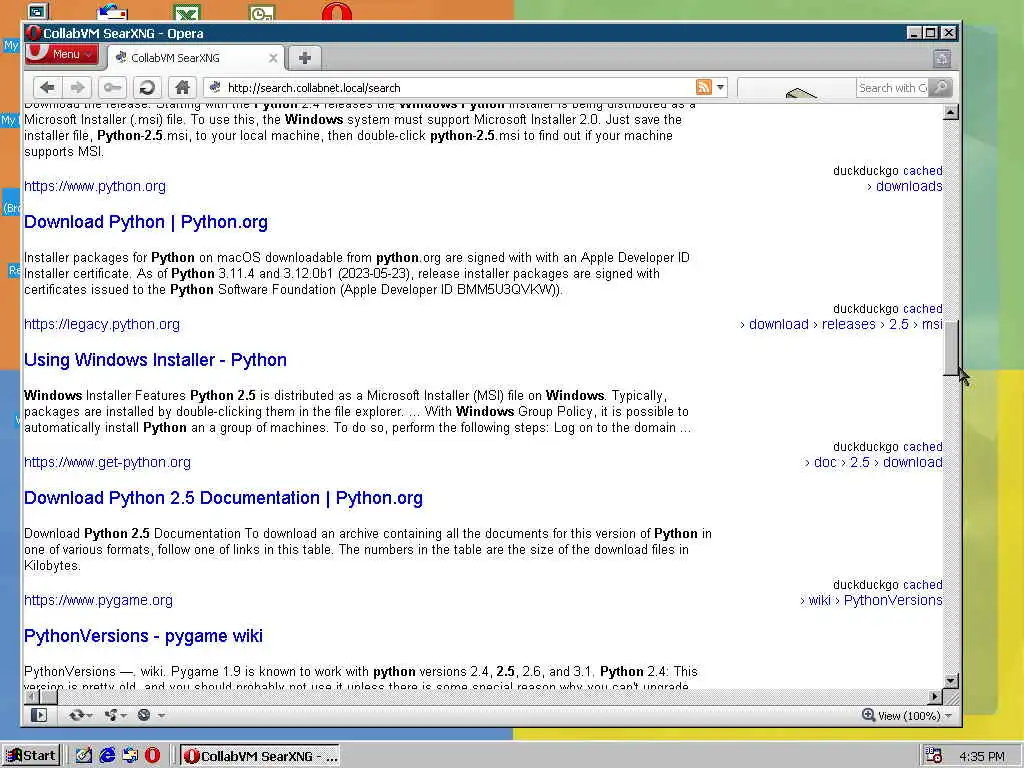Click the vertical scrollbar thumb
Screen dimensions: 1024x768
pyautogui.click(x=951, y=347)
